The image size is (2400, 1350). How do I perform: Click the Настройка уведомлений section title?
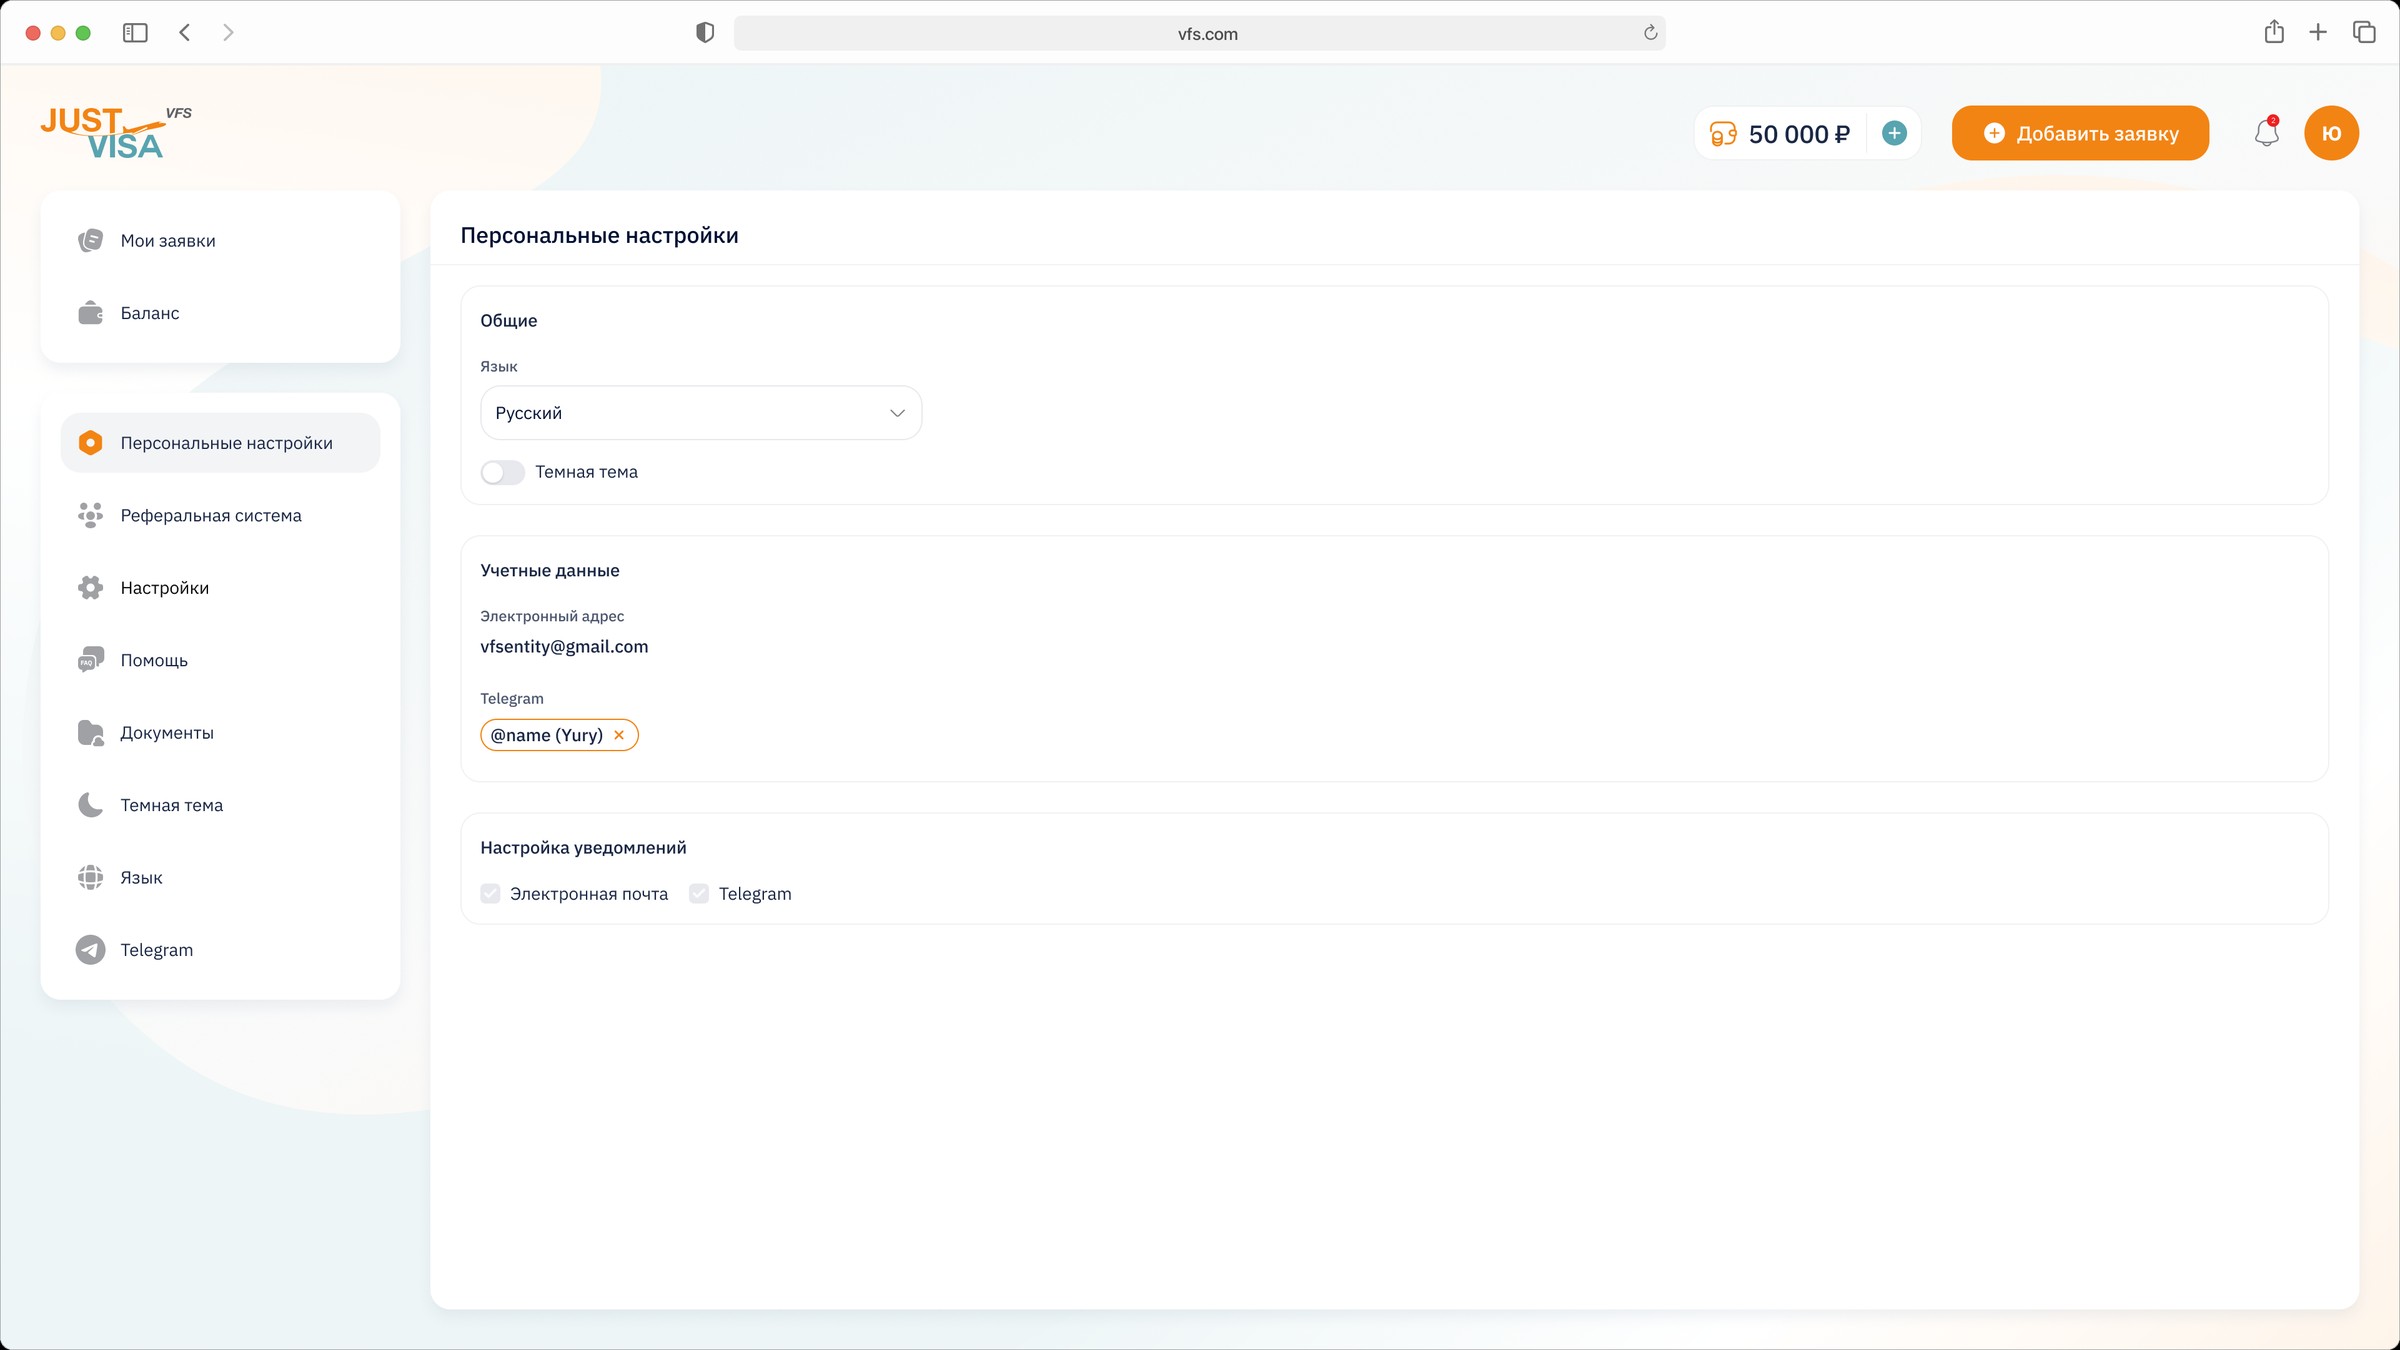[x=583, y=848]
